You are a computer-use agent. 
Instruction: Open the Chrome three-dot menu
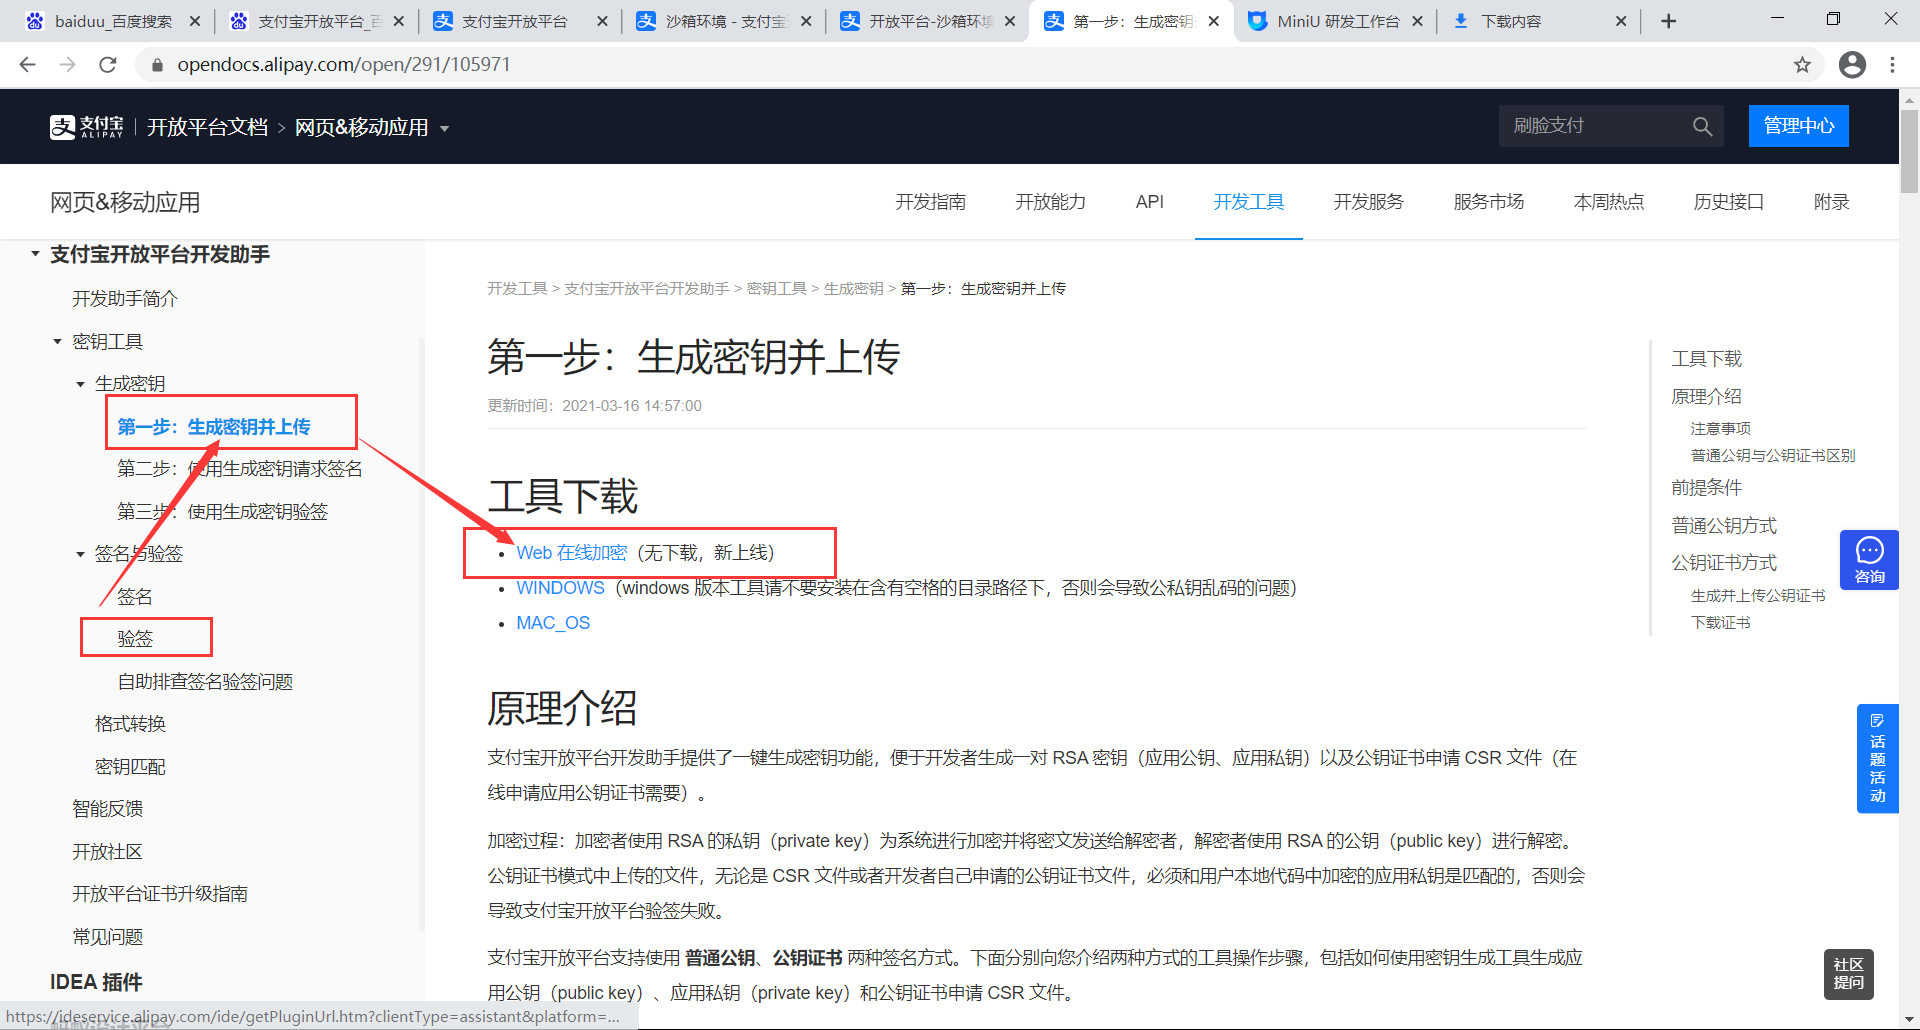pos(1892,65)
